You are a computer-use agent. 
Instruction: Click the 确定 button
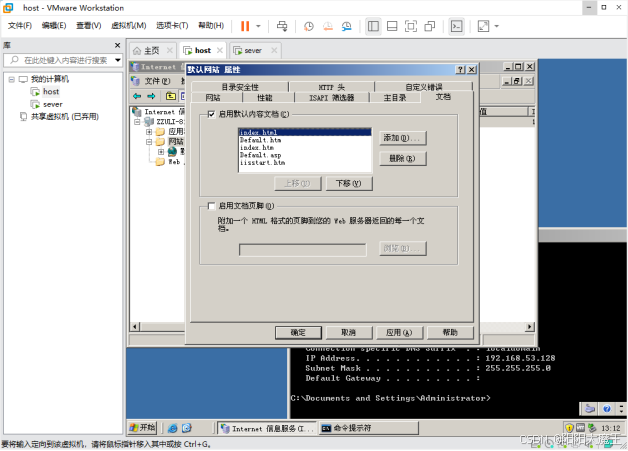coord(298,332)
